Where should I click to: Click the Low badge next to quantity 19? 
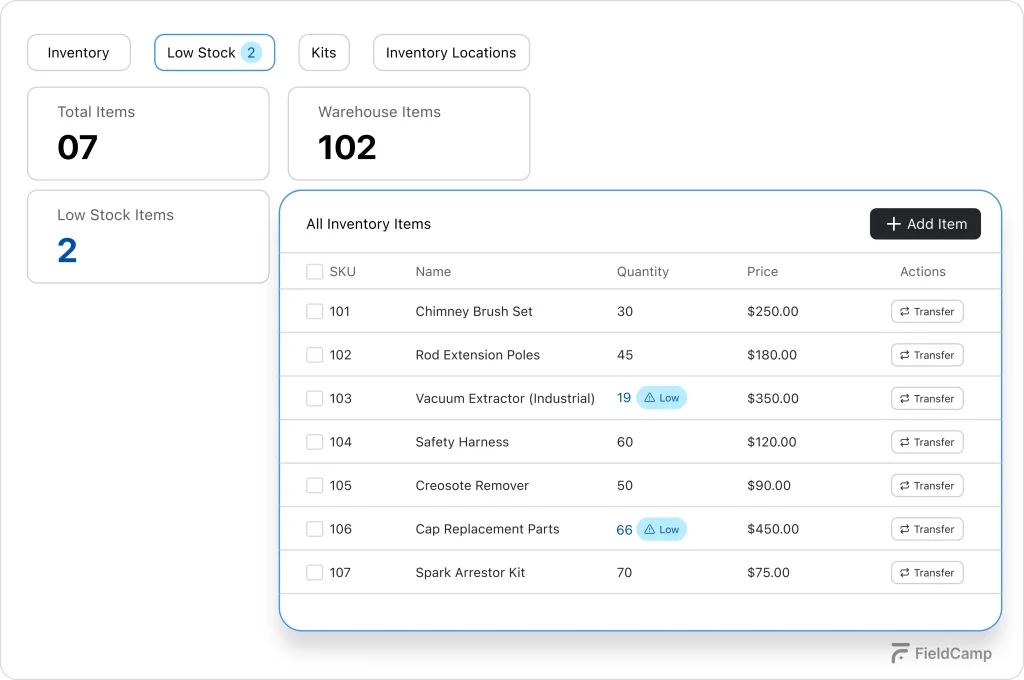(x=662, y=397)
